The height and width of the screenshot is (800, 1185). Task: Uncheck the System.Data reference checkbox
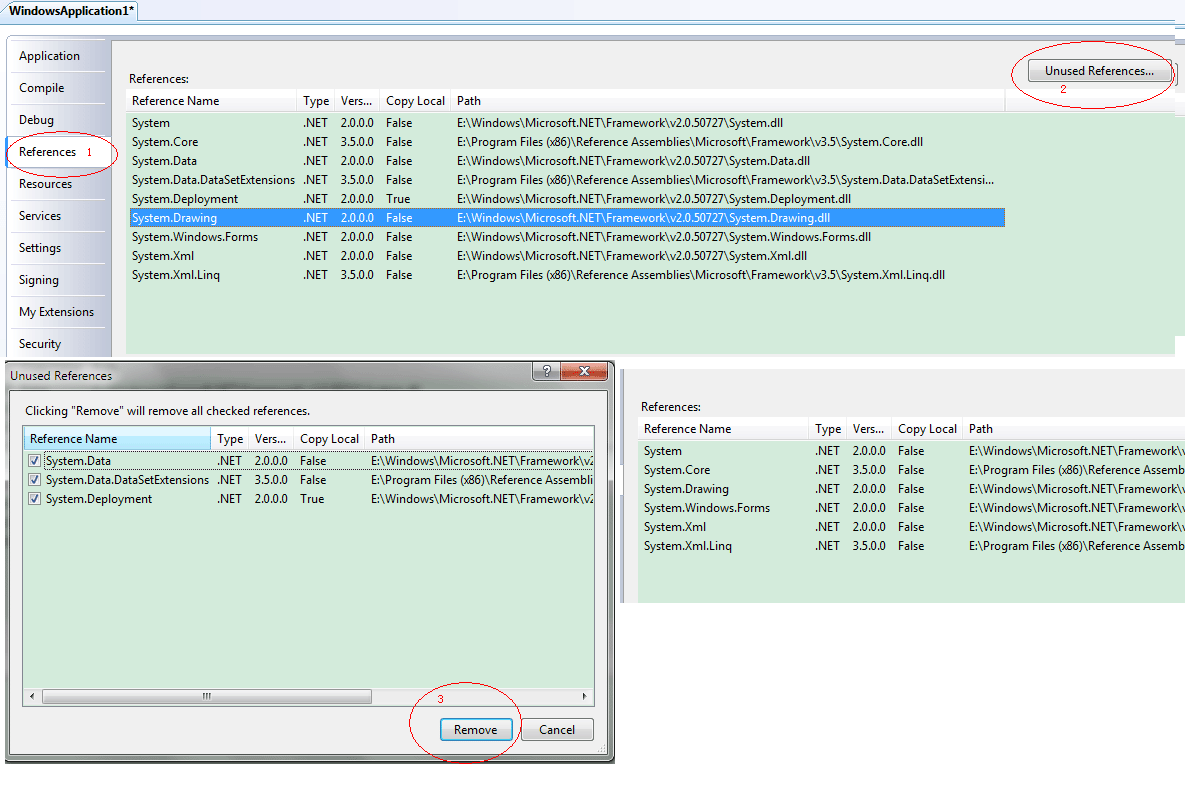click(34, 461)
